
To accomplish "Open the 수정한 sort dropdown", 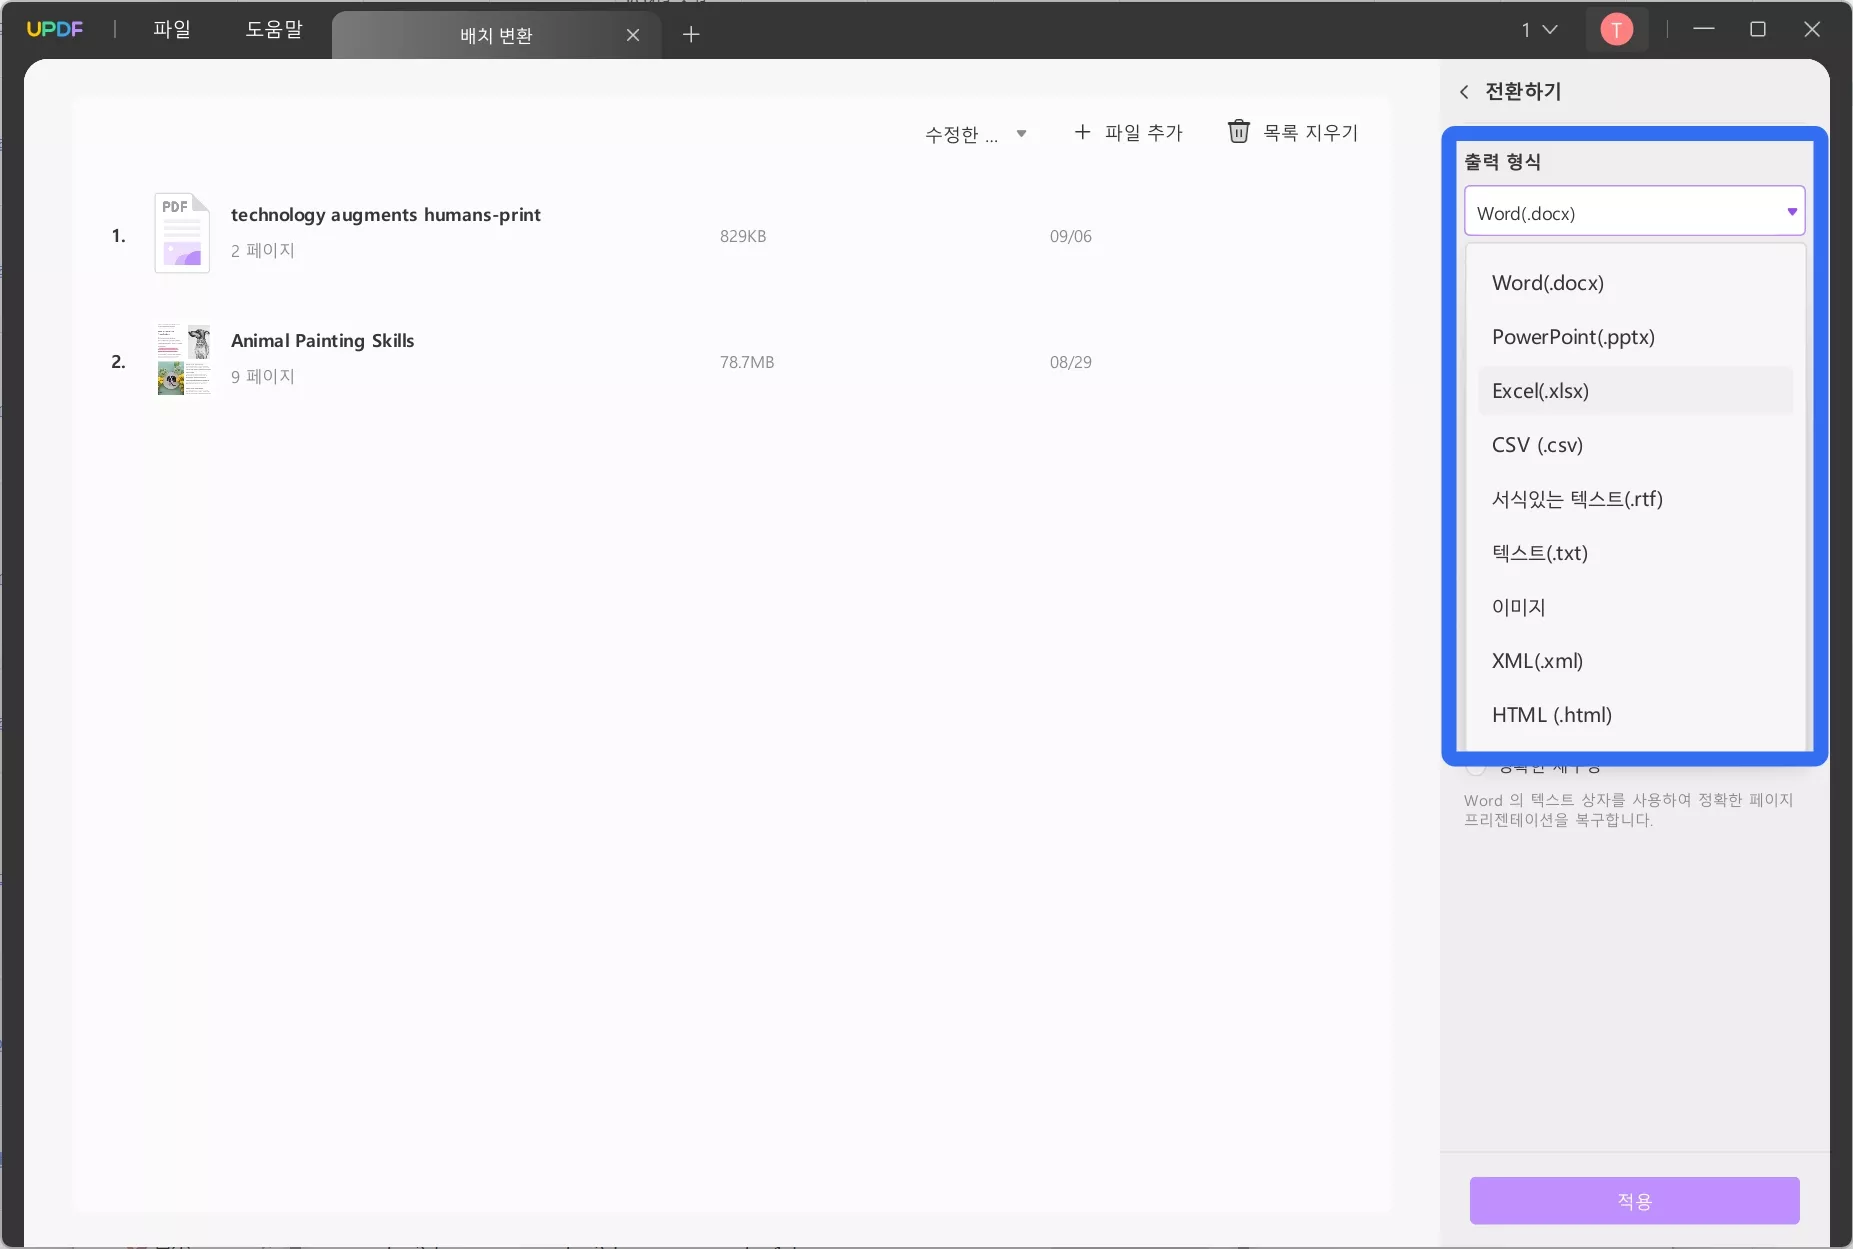I will [x=976, y=134].
